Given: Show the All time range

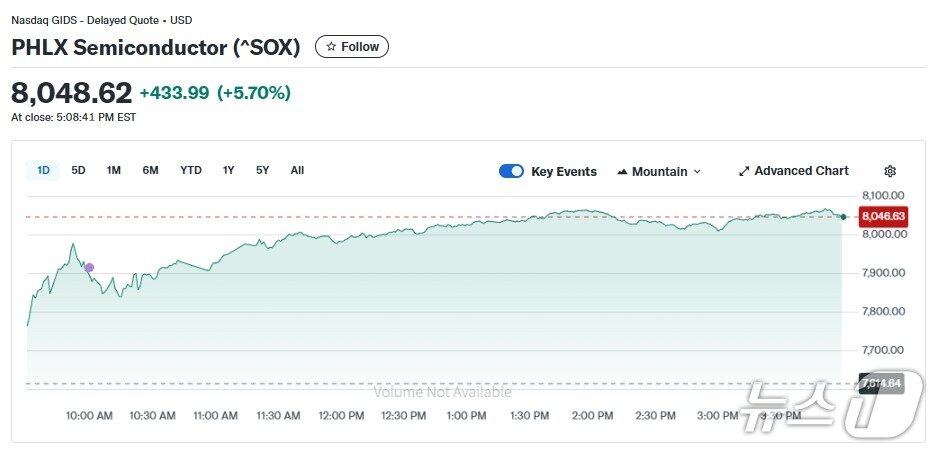Looking at the screenshot, I should 297,170.
